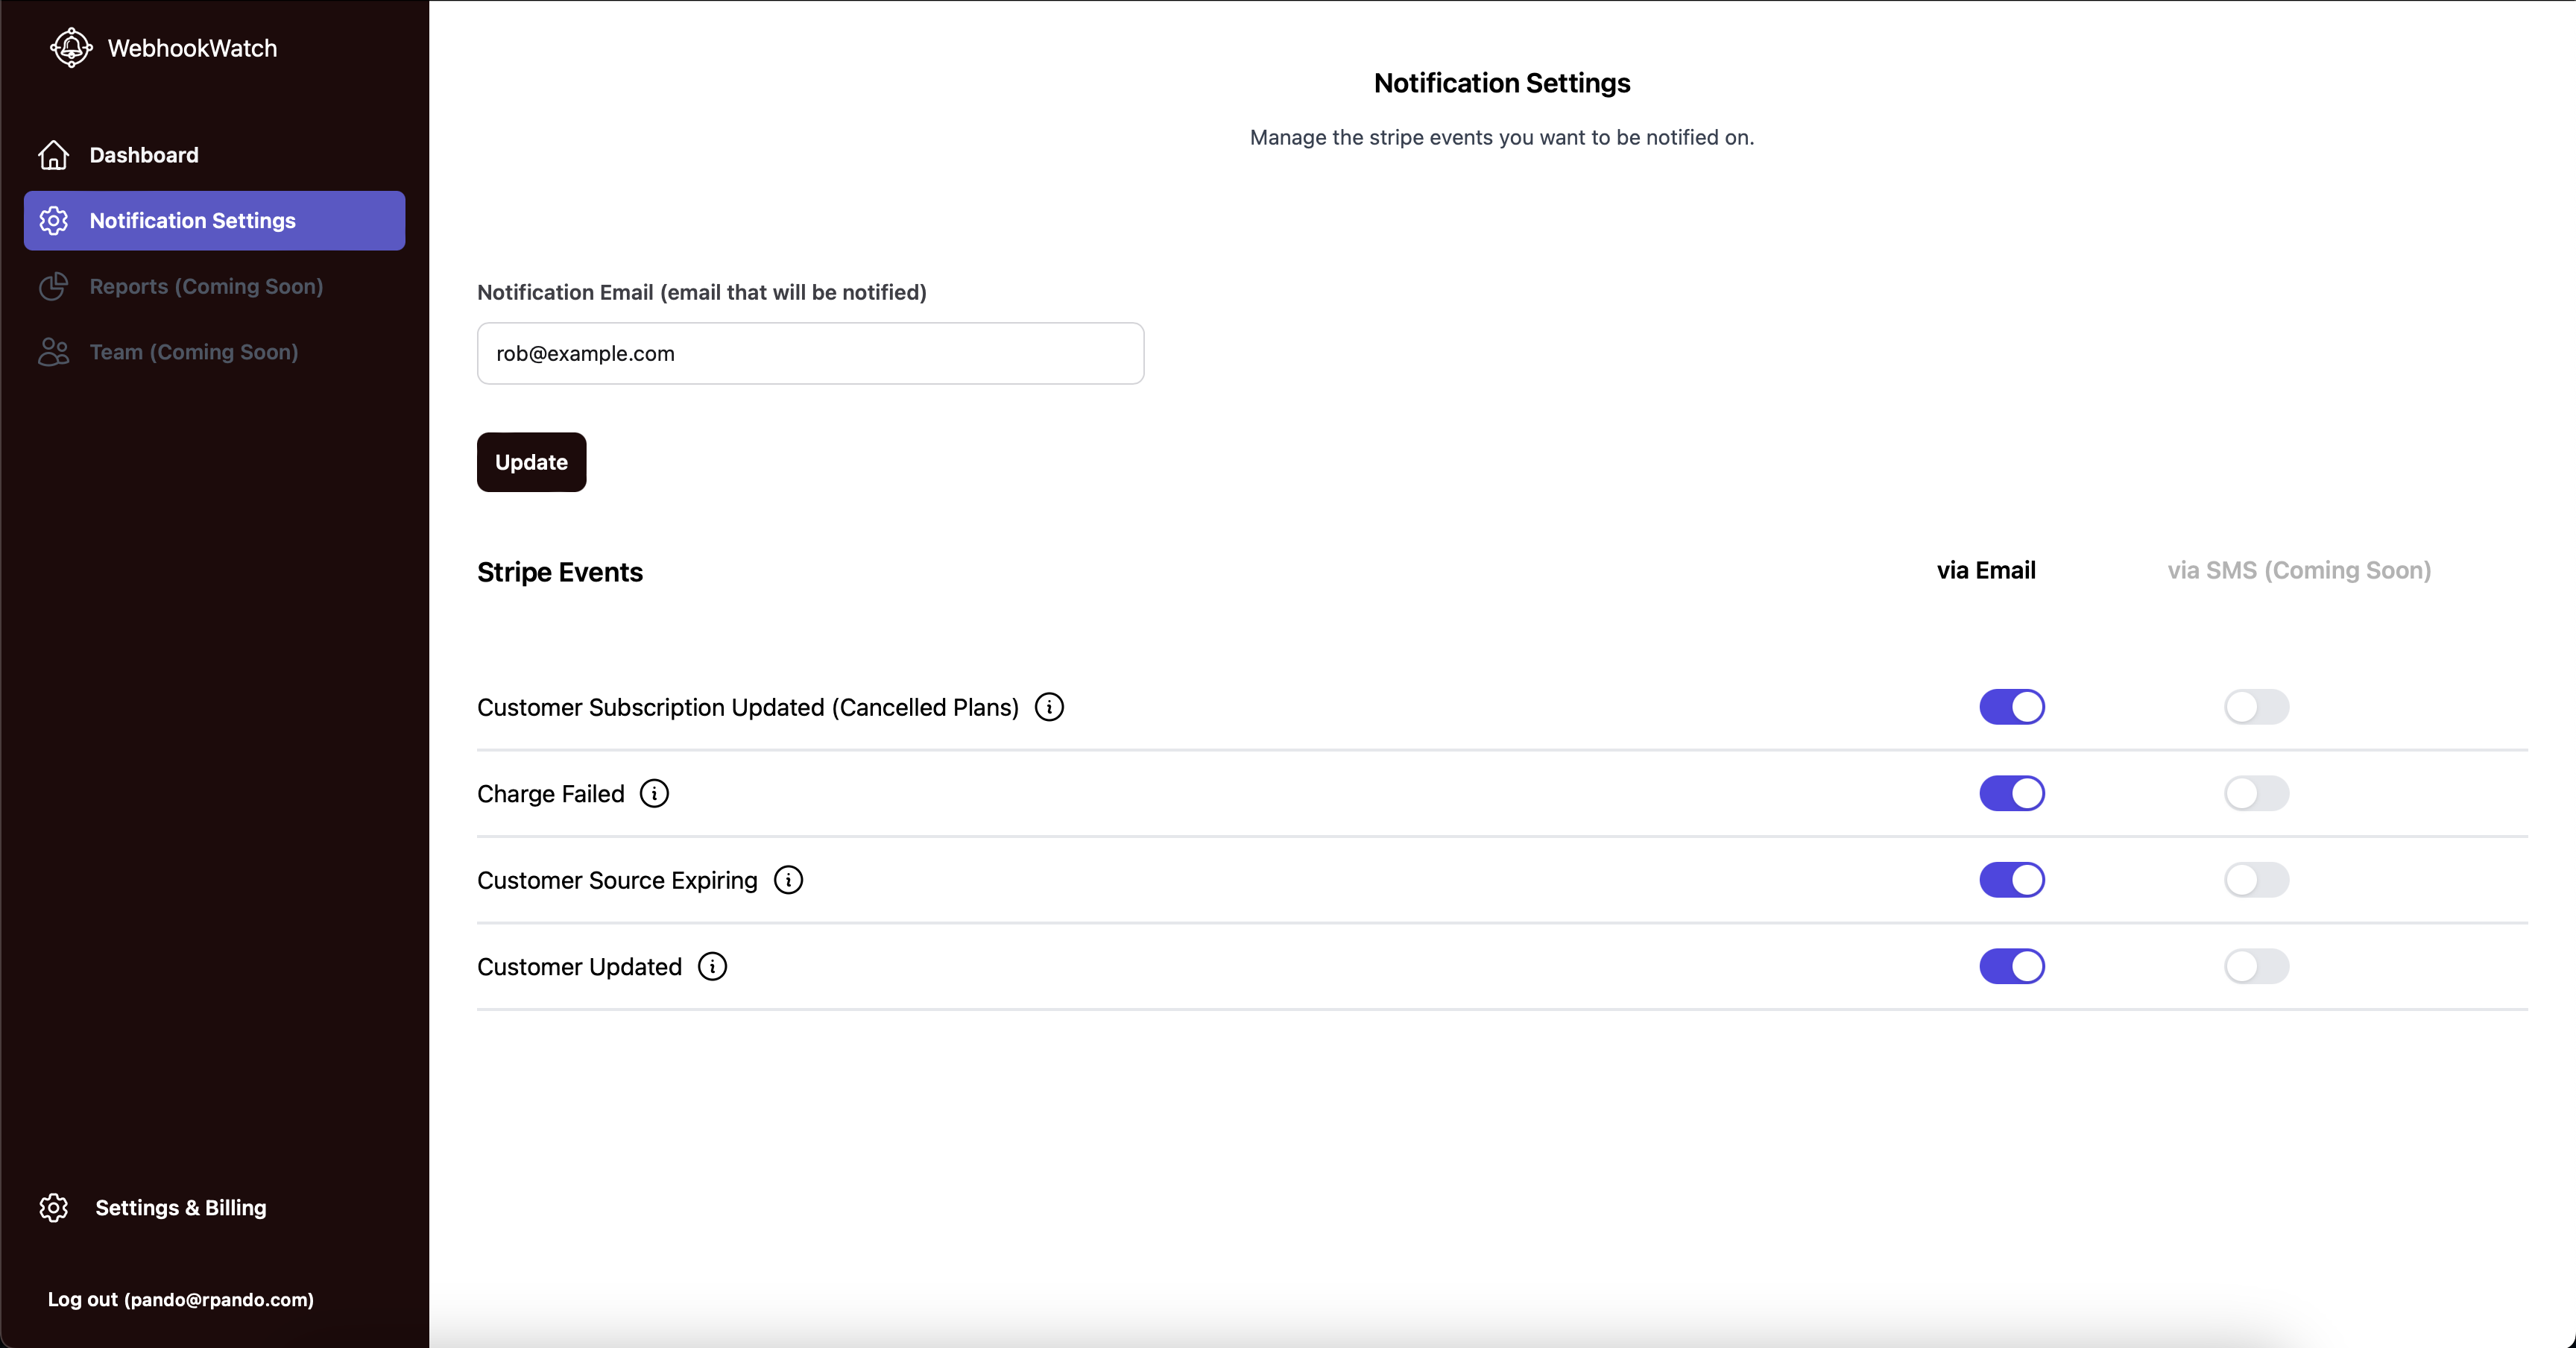Click the Settings & Billing gear icon
Image resolution: width=2576 pixels, height=1348 pixels.
click(x=53, y=1207)
